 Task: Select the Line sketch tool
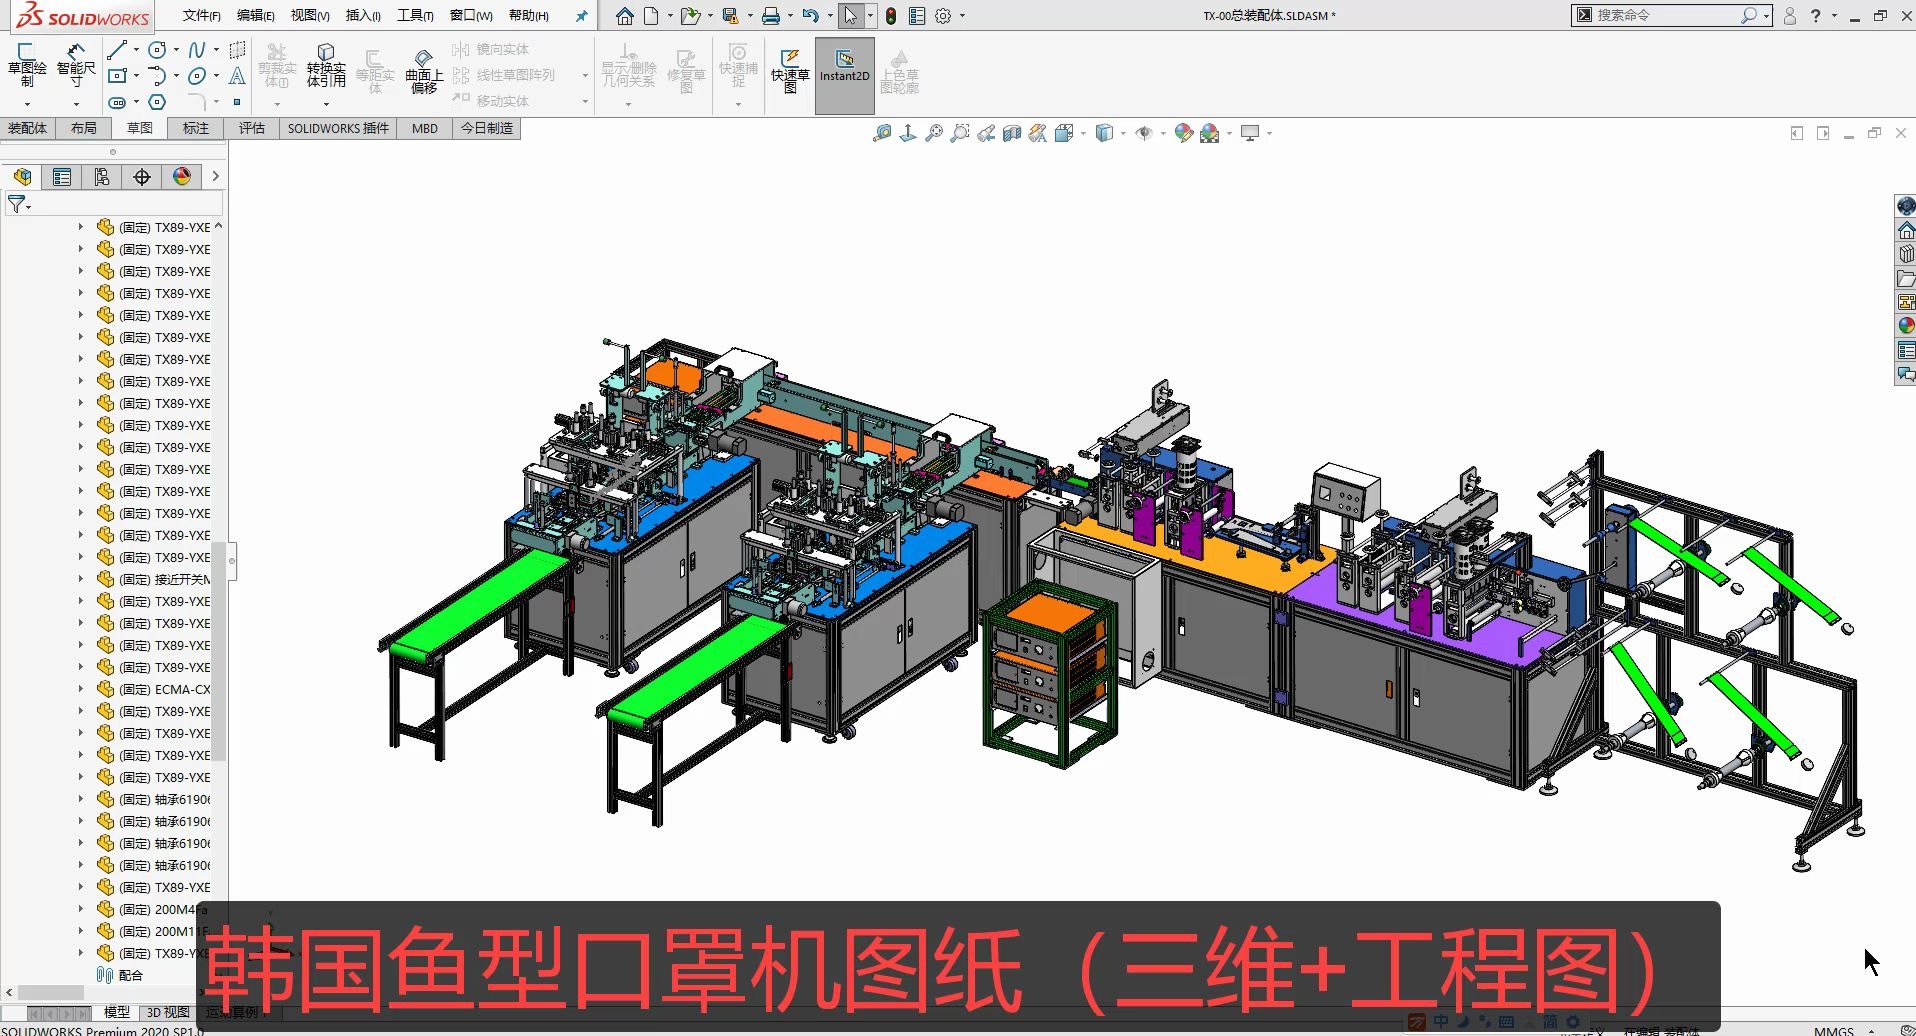(x=117, y=49)
